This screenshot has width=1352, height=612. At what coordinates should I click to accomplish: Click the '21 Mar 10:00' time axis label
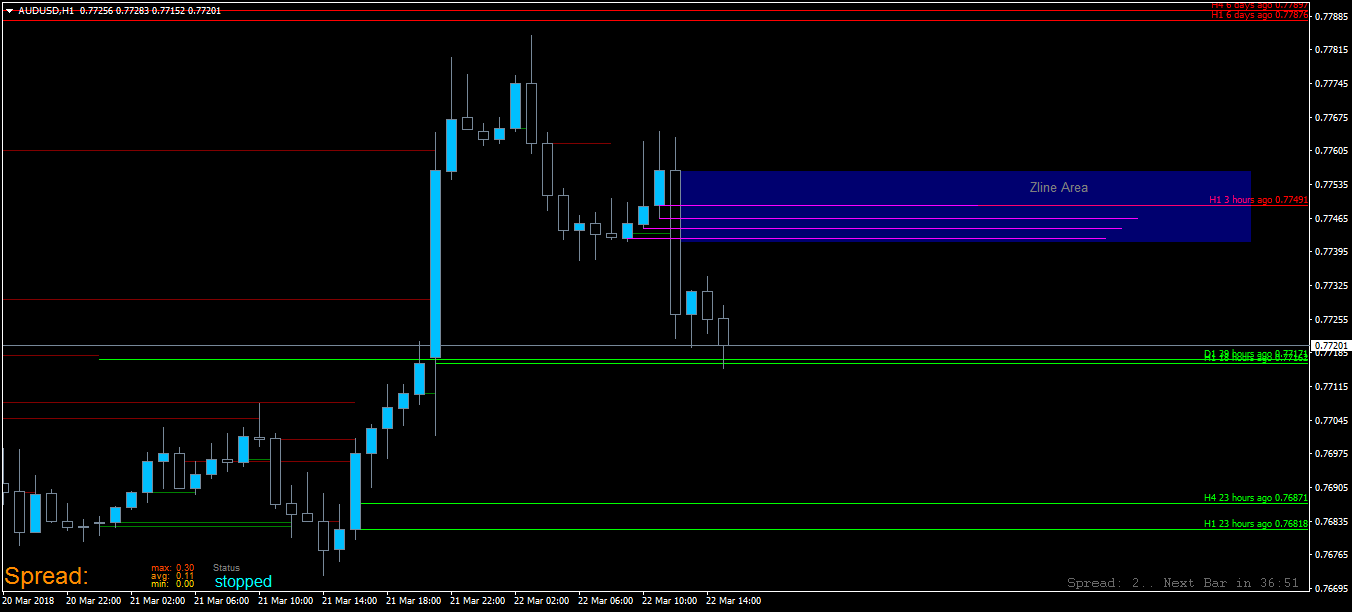tap(286, 601)
